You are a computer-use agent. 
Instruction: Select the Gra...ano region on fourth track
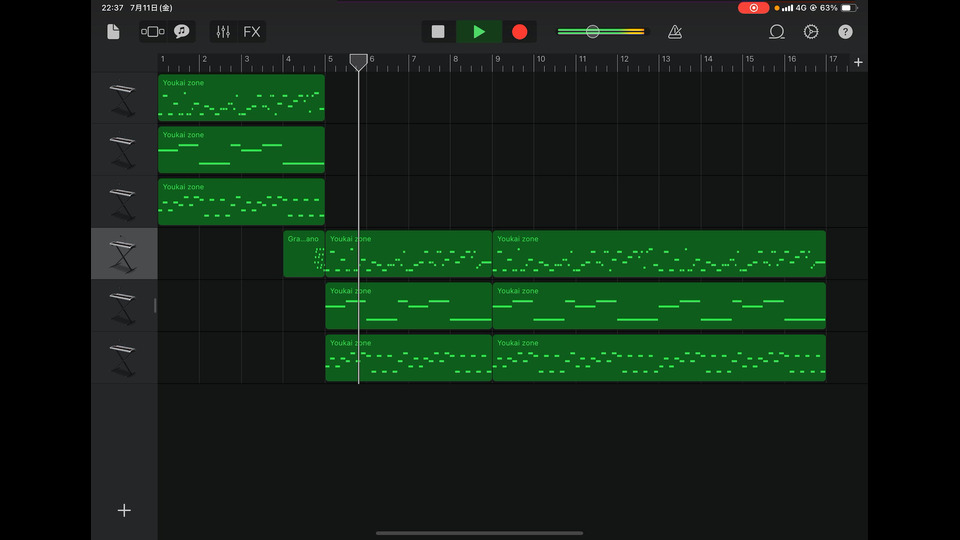[304, 254]
